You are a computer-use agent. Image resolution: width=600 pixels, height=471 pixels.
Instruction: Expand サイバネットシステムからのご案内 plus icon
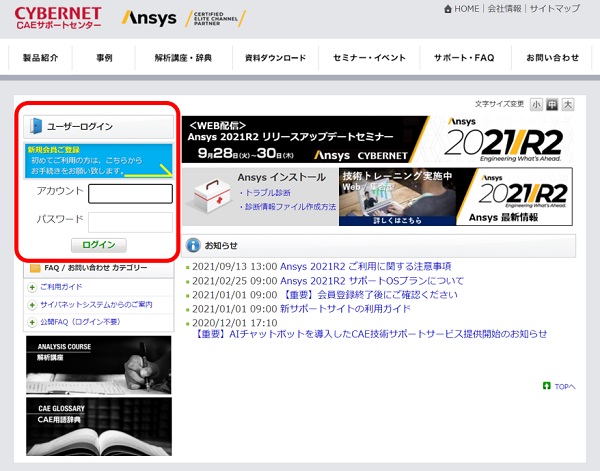pos(32,305)
